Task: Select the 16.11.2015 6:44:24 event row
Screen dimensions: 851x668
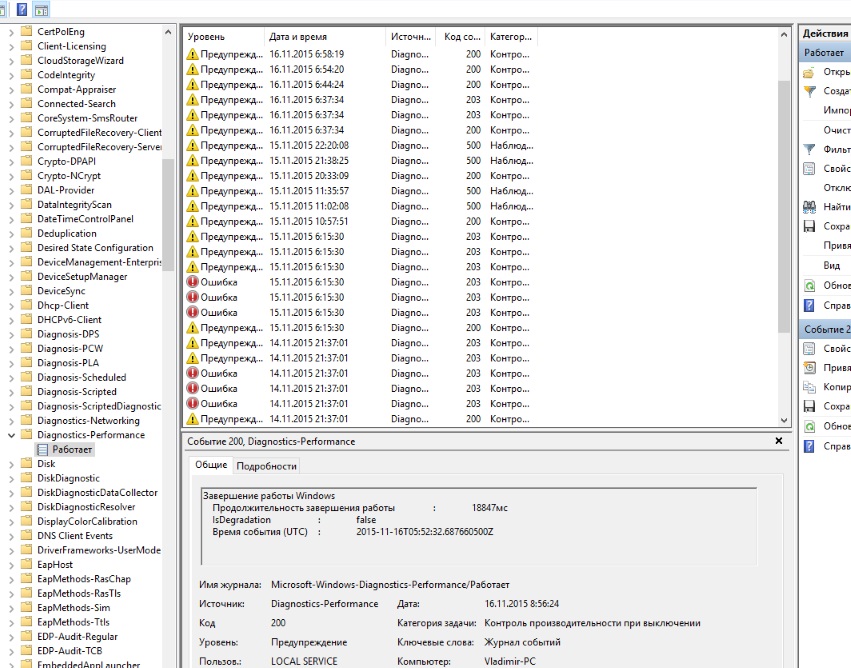Action: click(x=359, y=85)
